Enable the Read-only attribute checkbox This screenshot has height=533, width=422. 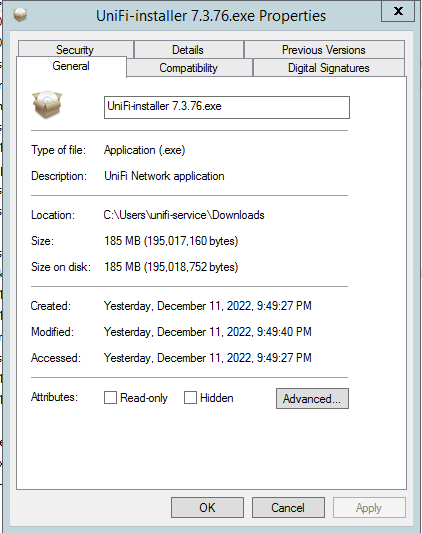(x=110, y=397)
